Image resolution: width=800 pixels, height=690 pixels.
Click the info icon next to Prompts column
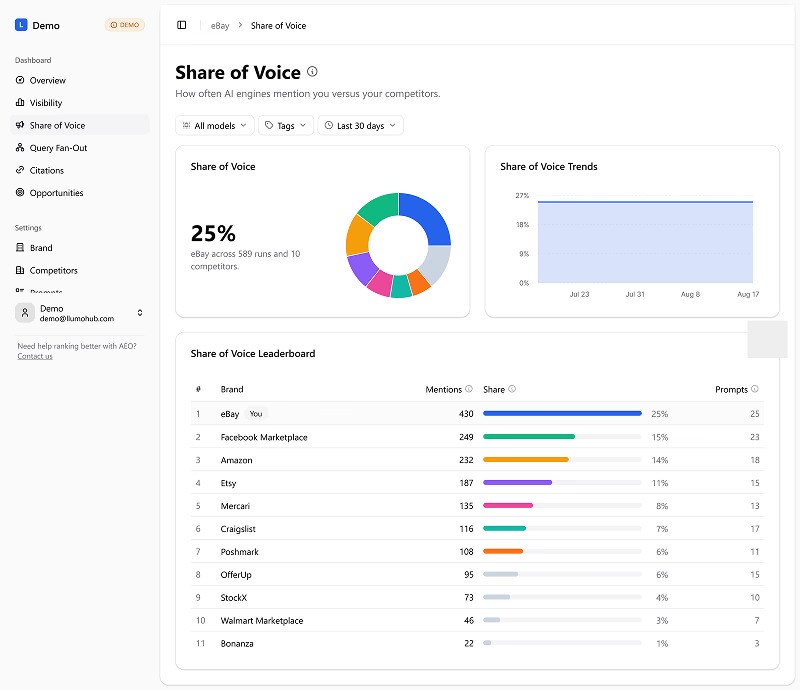[755, 389]
